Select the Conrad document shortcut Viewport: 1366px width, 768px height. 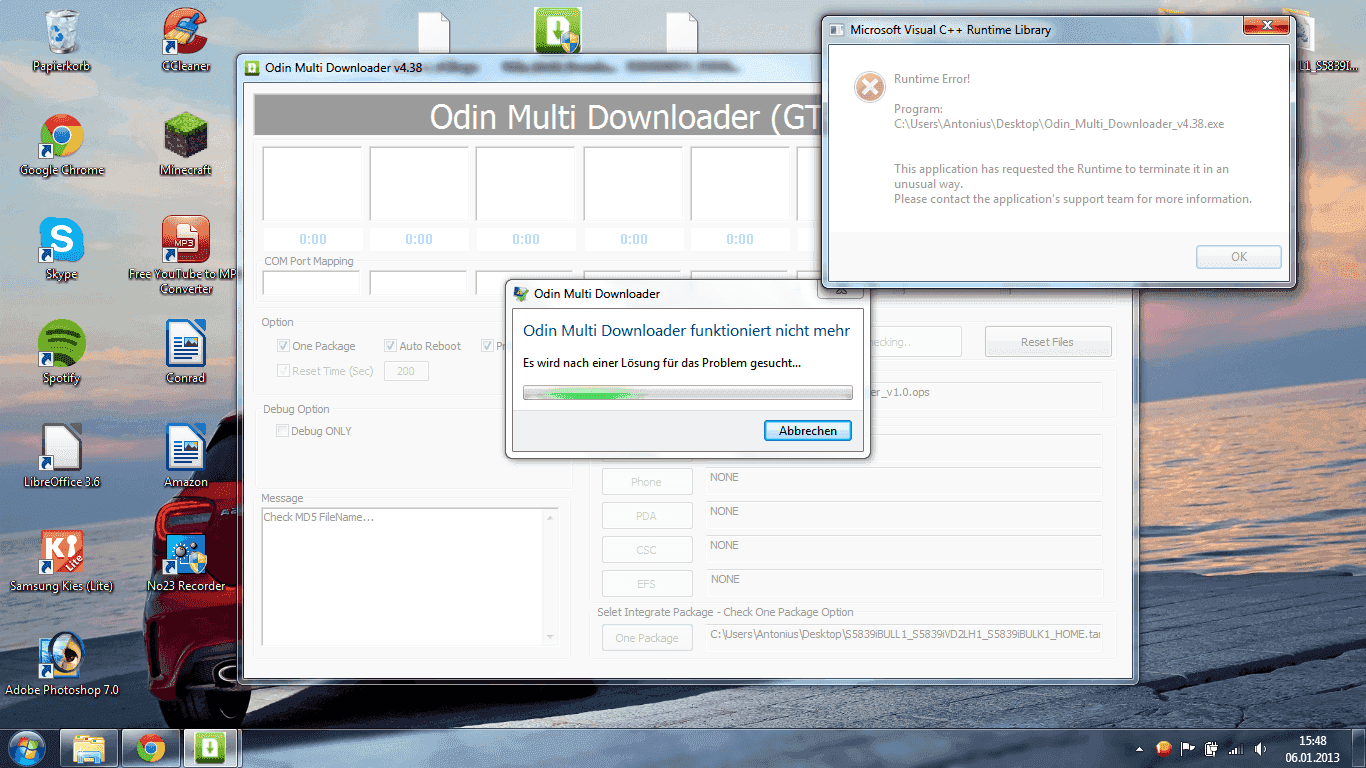click(186, 353)
